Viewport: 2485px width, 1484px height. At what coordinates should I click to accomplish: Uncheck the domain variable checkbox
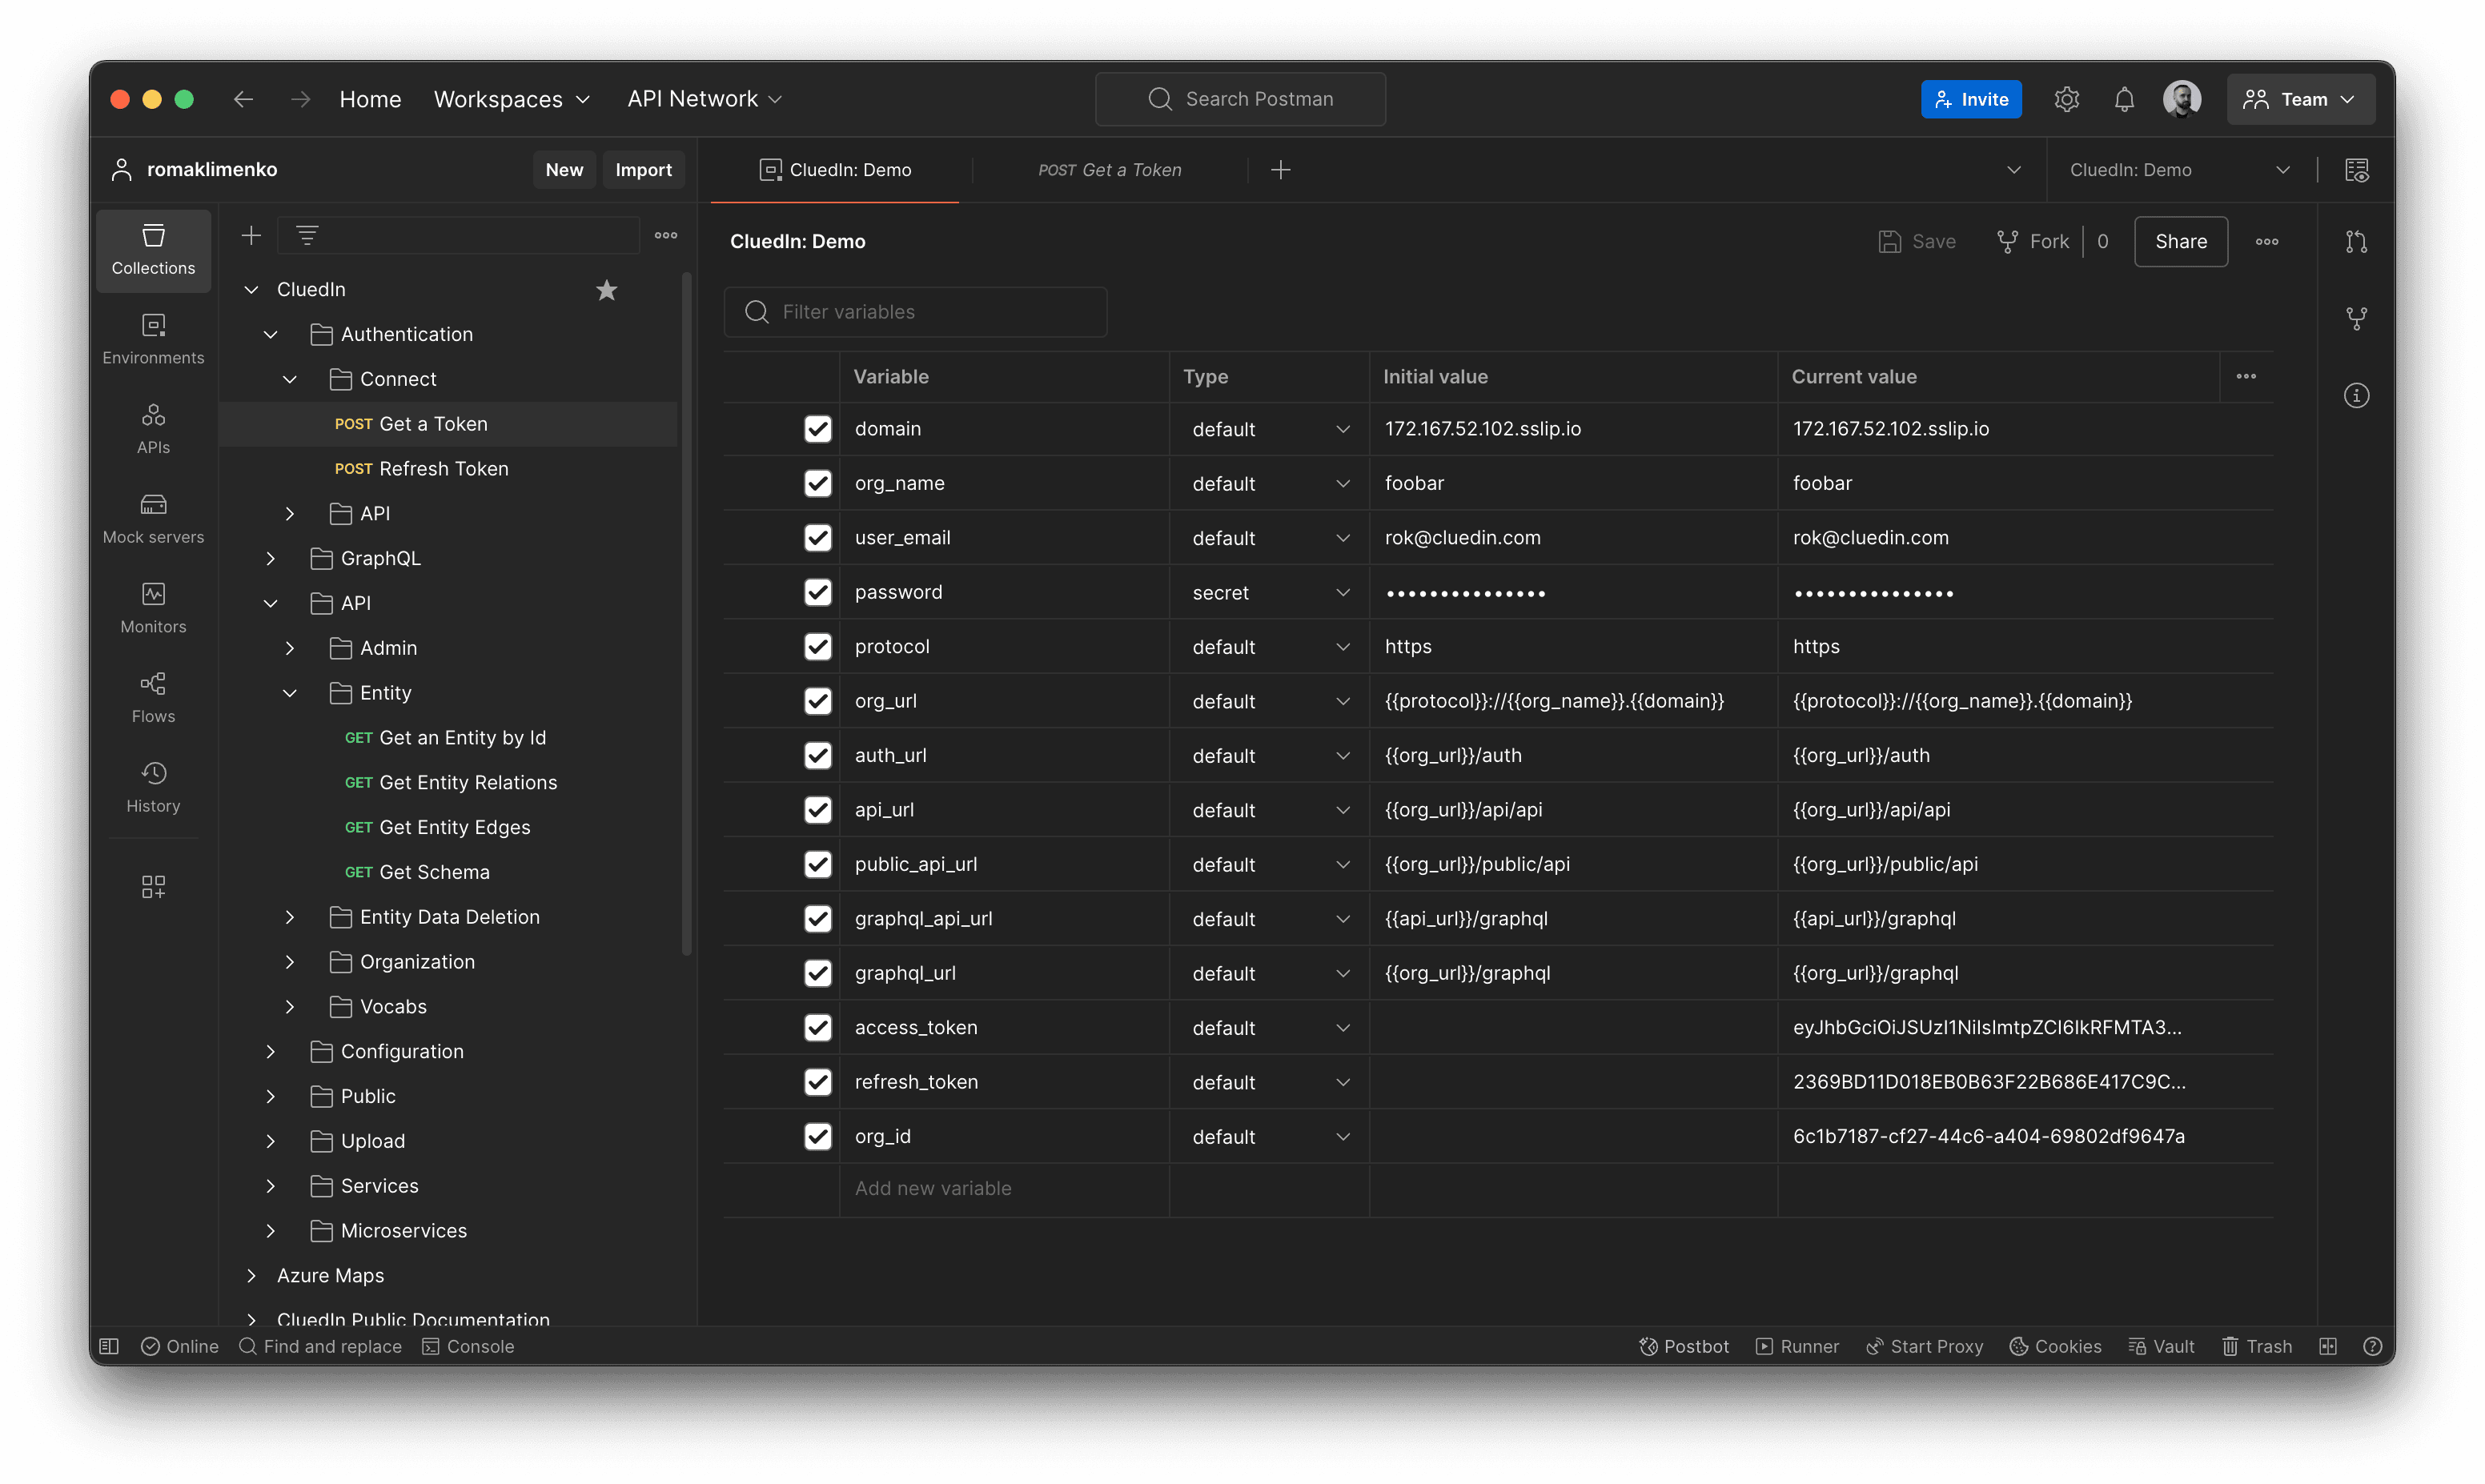point(818,429)
